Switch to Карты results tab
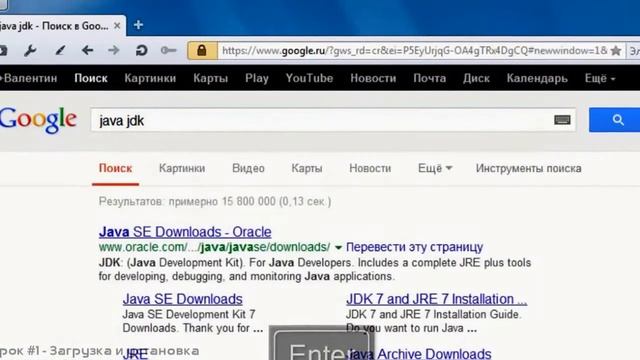Image resolution: width=640 pixels, height=360 pixels. pos(307,168)
